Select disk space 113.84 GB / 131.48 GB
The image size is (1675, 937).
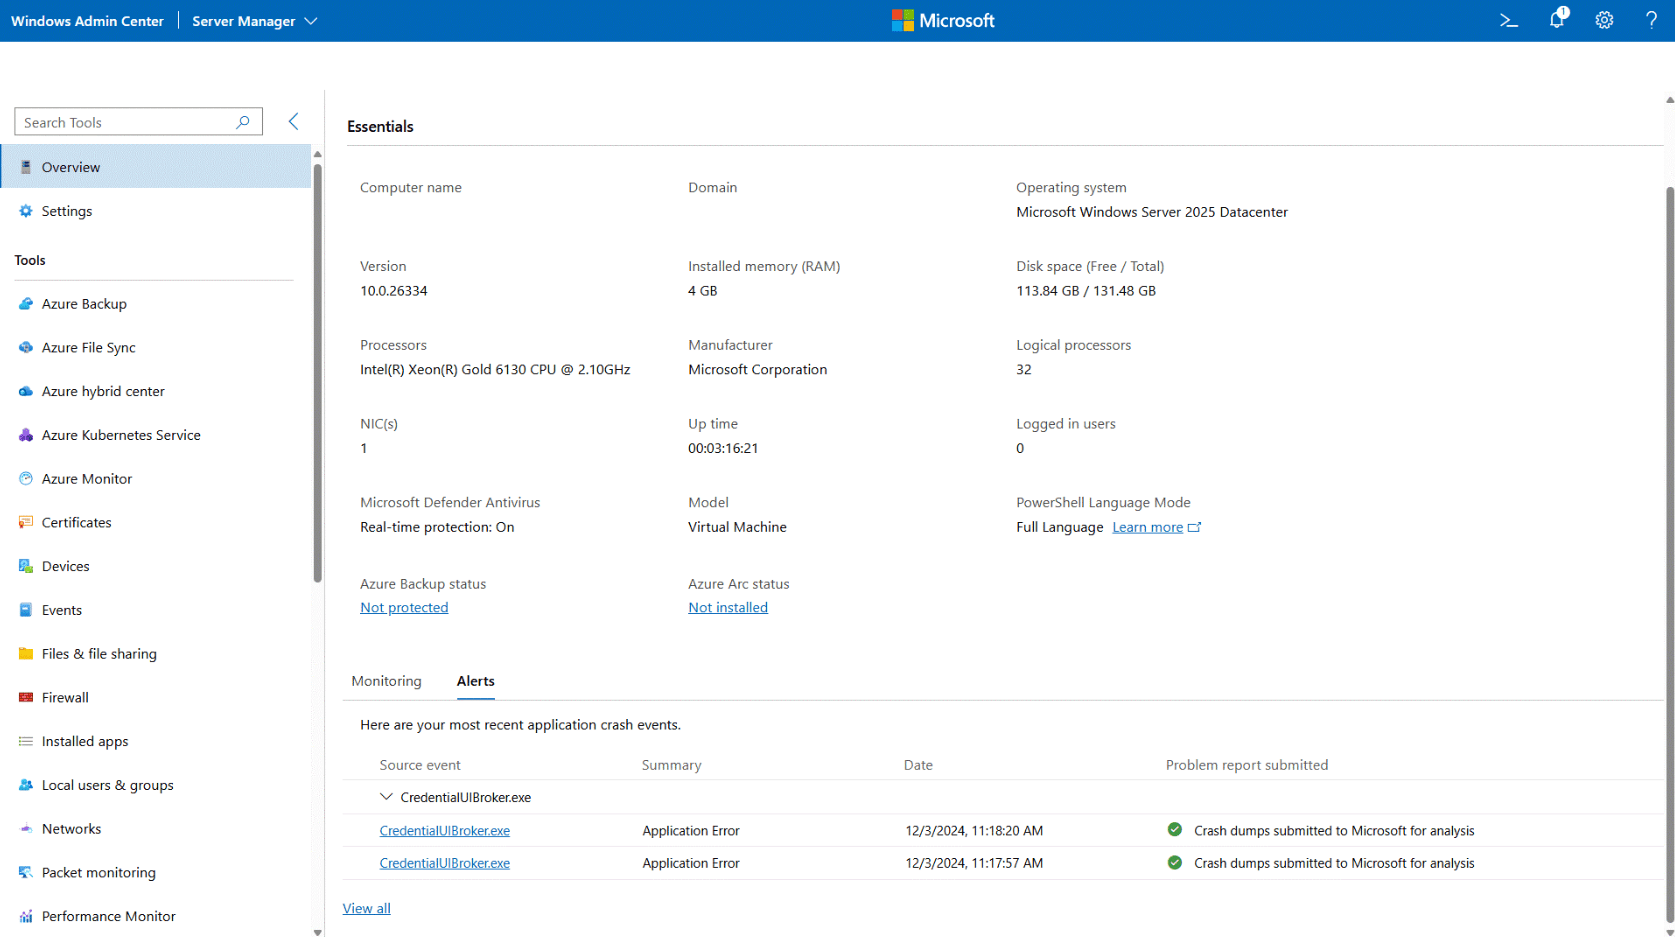(x=1086, y=291)
